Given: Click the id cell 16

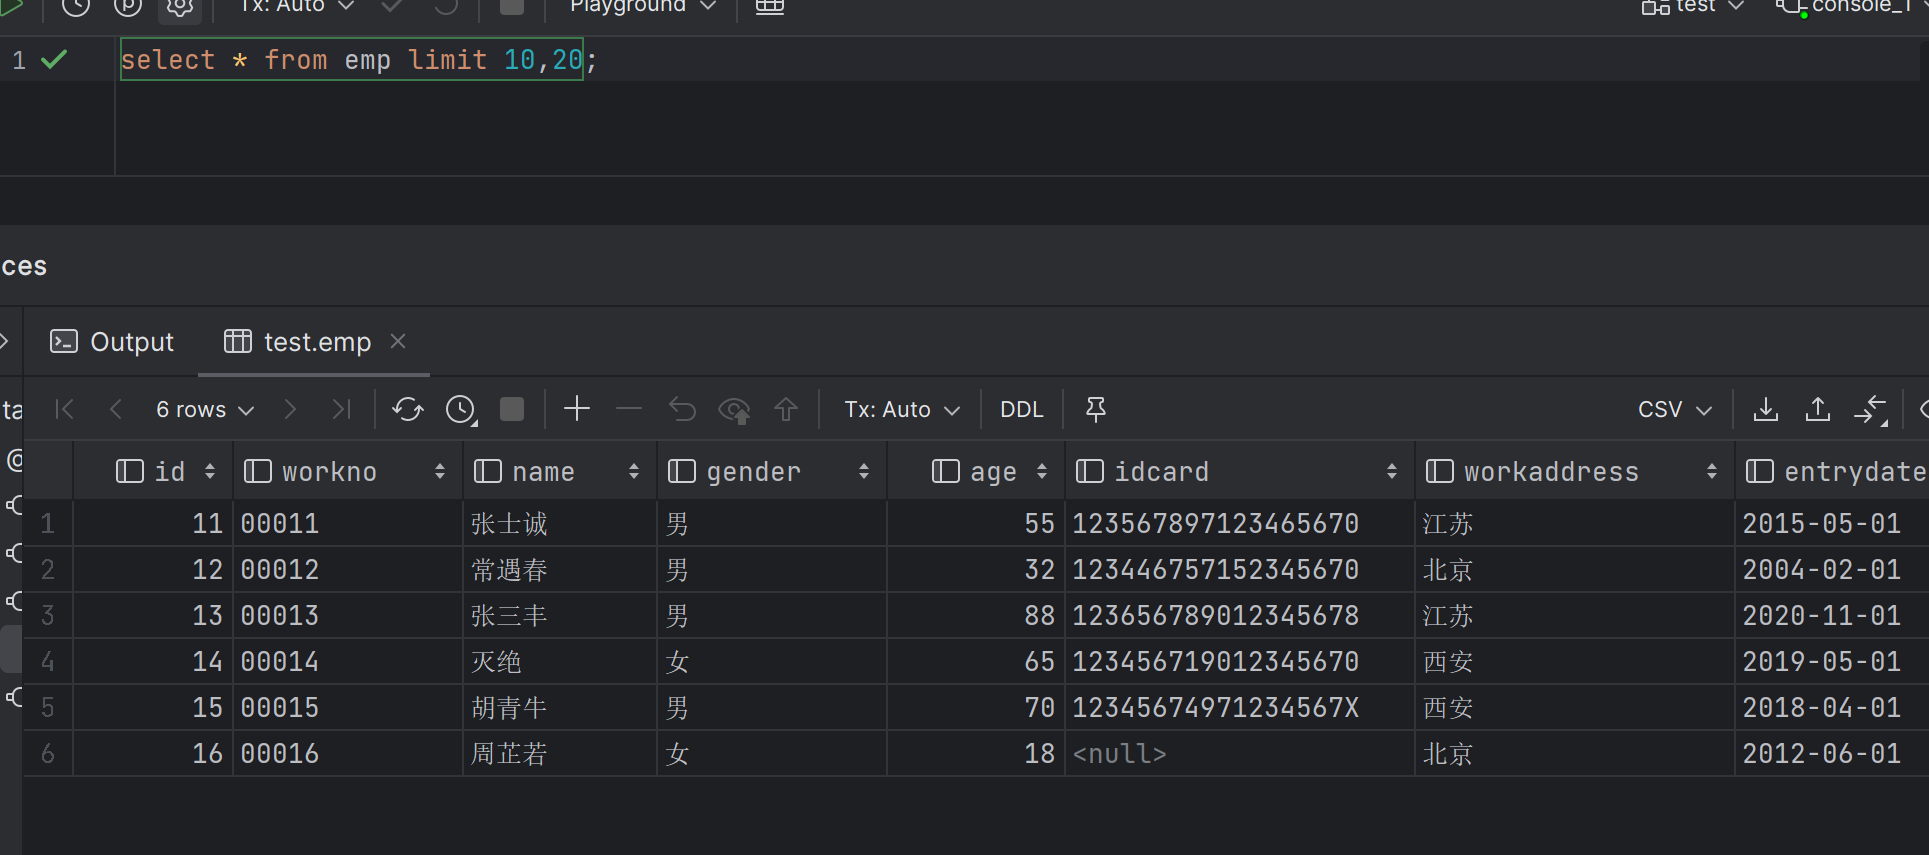Looking at the screenshot, I should pyautogui.click(x=153, y=753).
